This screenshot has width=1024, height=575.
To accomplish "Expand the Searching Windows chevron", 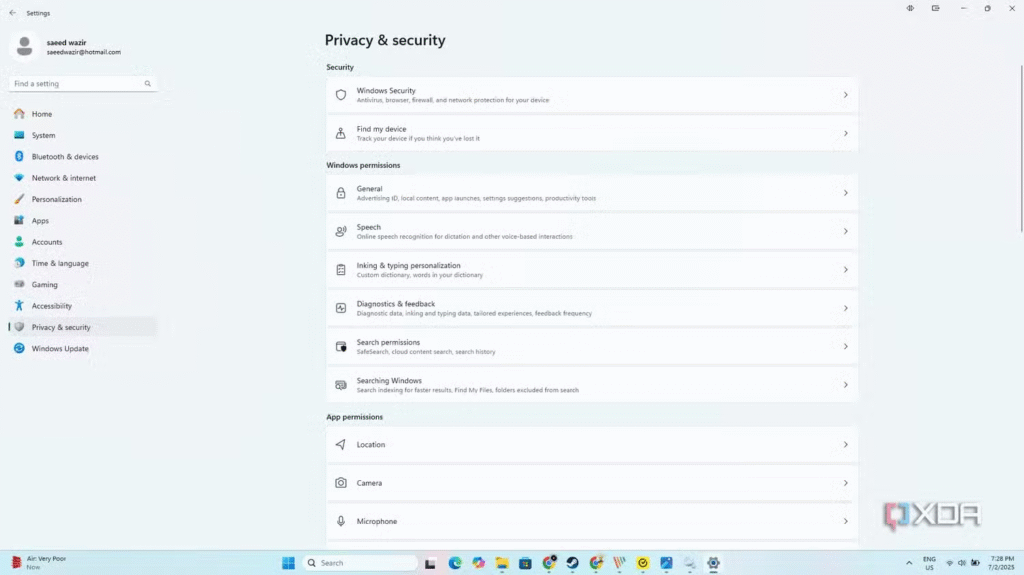I will (x=845, y=385).
